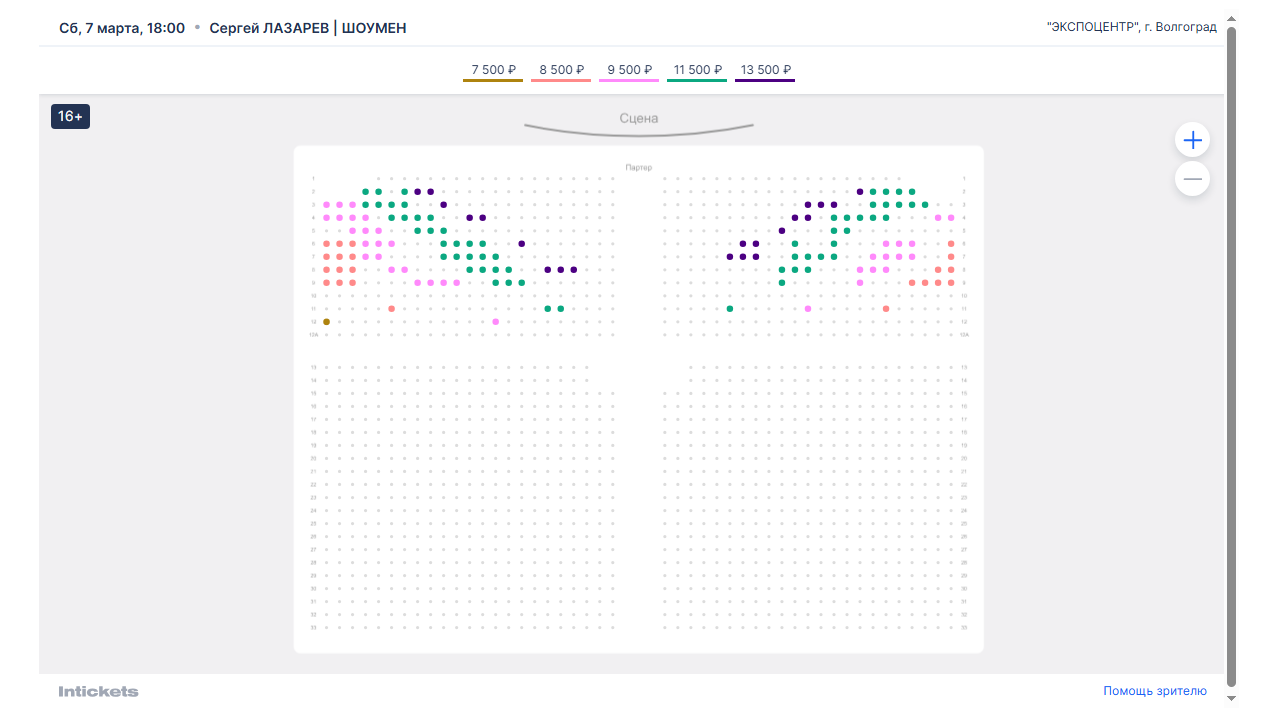Open the Помощь зрителю link
Screen dimensions: 1279x708
point(1155,691)
